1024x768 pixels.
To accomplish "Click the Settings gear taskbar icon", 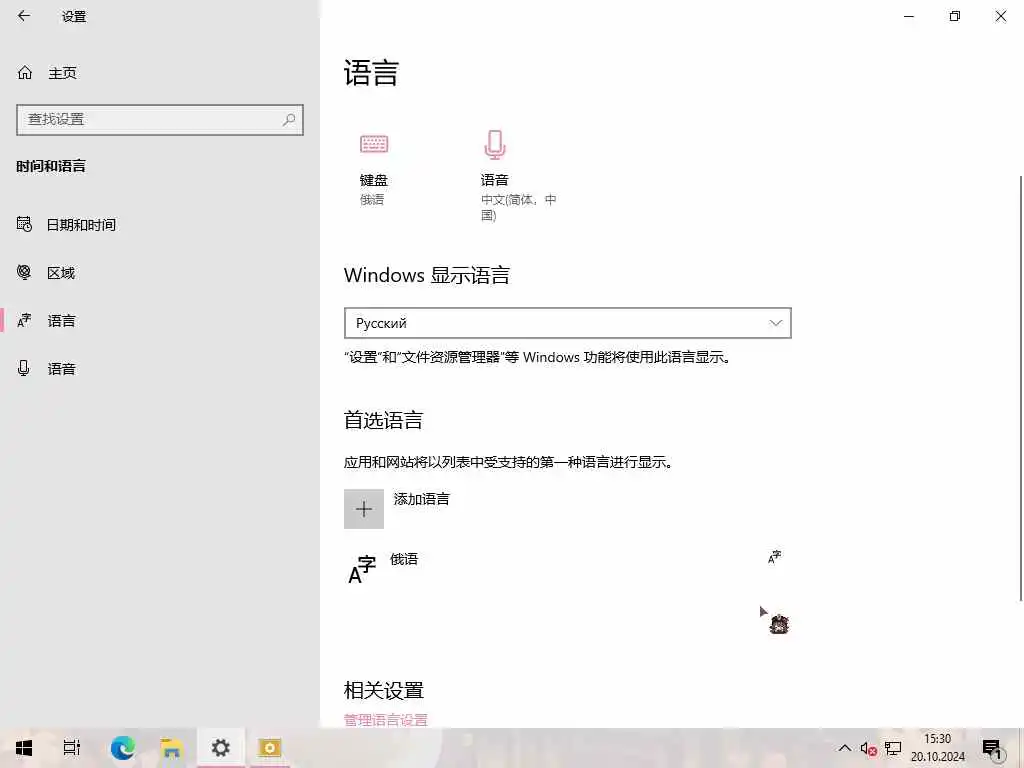I will (221, 748).
